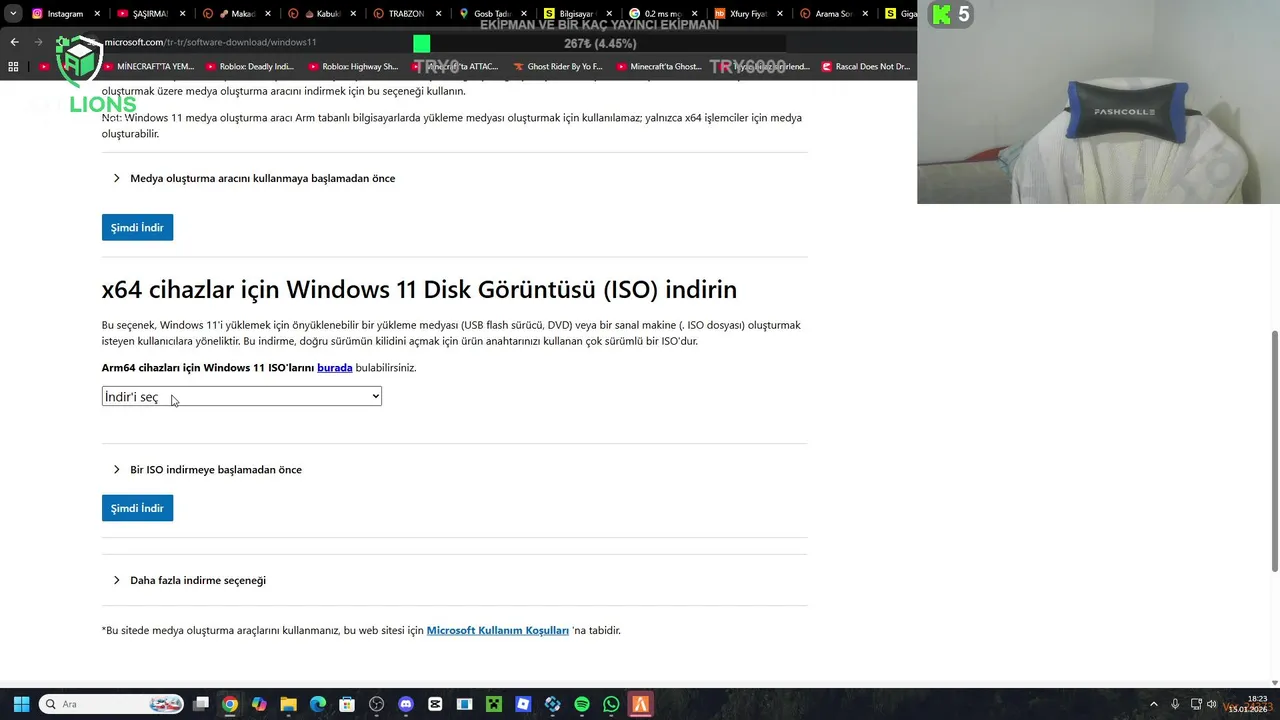This screenshot has width=1280, height=720.
Task: Open Spotify from the taskbar
Action: click(582, 704)
